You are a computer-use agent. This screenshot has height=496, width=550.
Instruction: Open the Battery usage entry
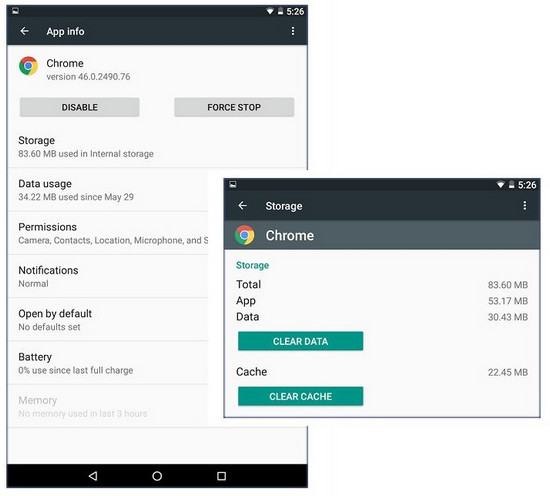click(x=108, y=363)
